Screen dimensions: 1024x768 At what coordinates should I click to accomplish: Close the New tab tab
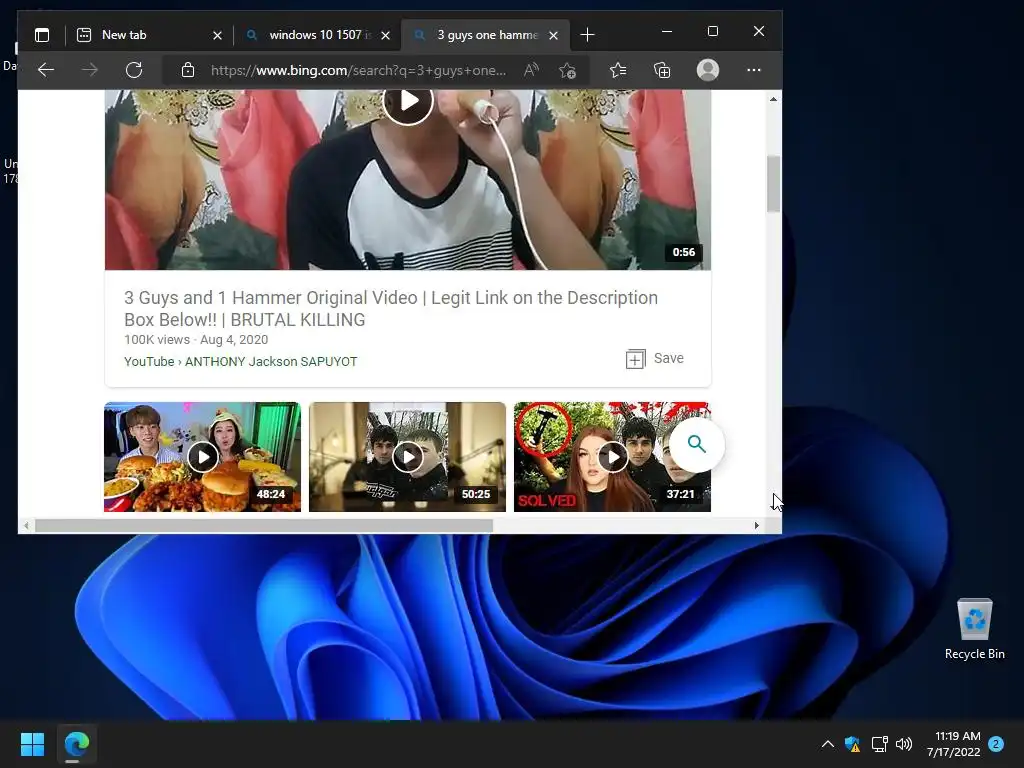217,35
